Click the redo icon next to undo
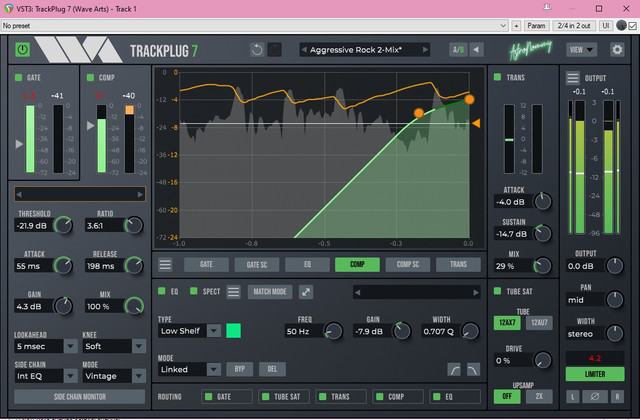This screenshot has height=420, width=640. (275, 50)
